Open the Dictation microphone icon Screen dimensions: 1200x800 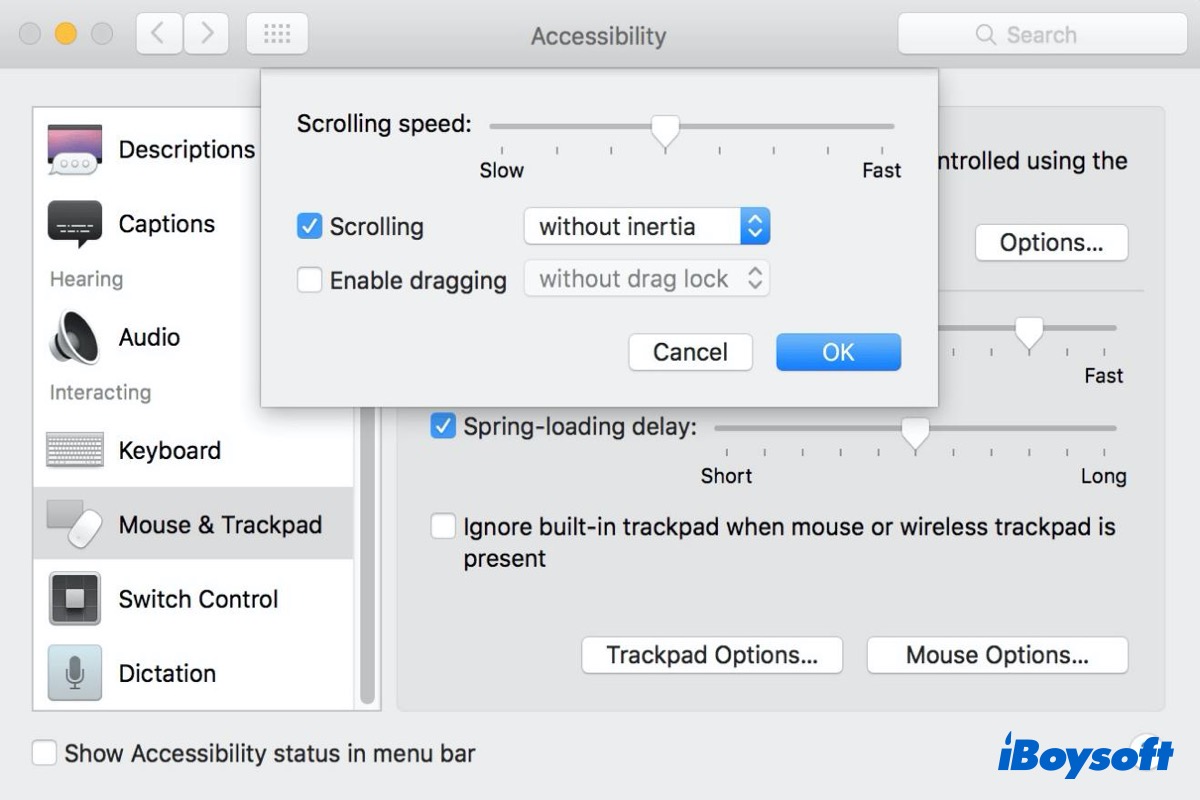click(x=75, y=673)
